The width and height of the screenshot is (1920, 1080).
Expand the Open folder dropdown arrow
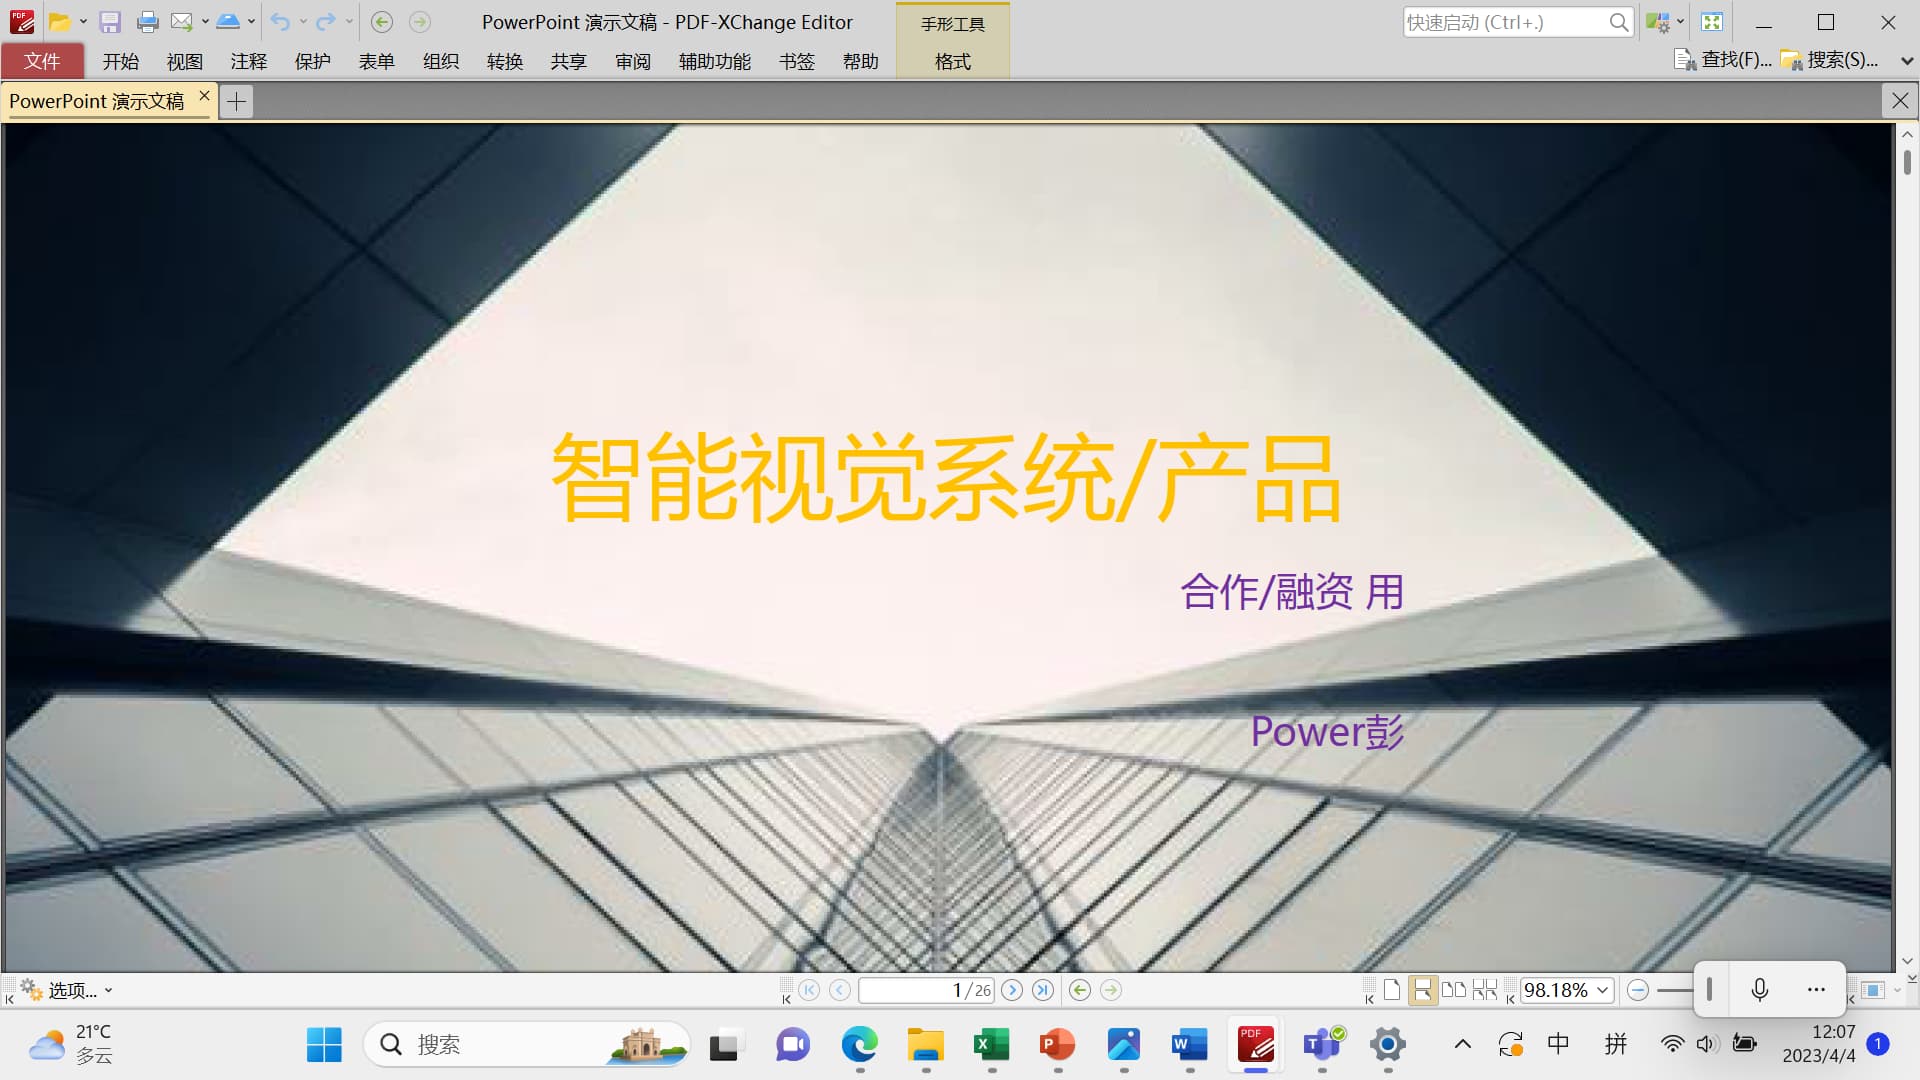click(x=83, y=22)
